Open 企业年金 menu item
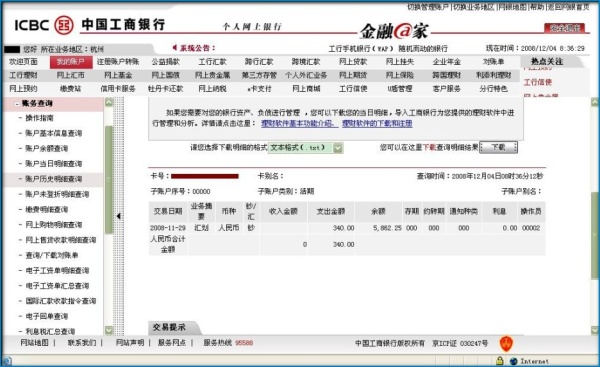 coord(447,62)
